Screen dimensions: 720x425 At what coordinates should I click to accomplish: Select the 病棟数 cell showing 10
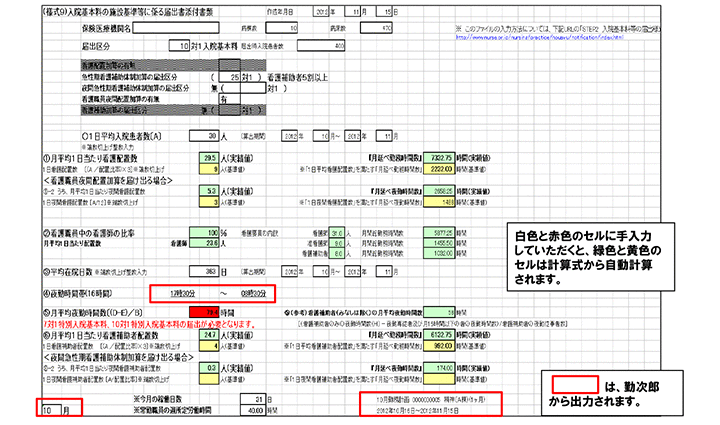coord(281,28)
